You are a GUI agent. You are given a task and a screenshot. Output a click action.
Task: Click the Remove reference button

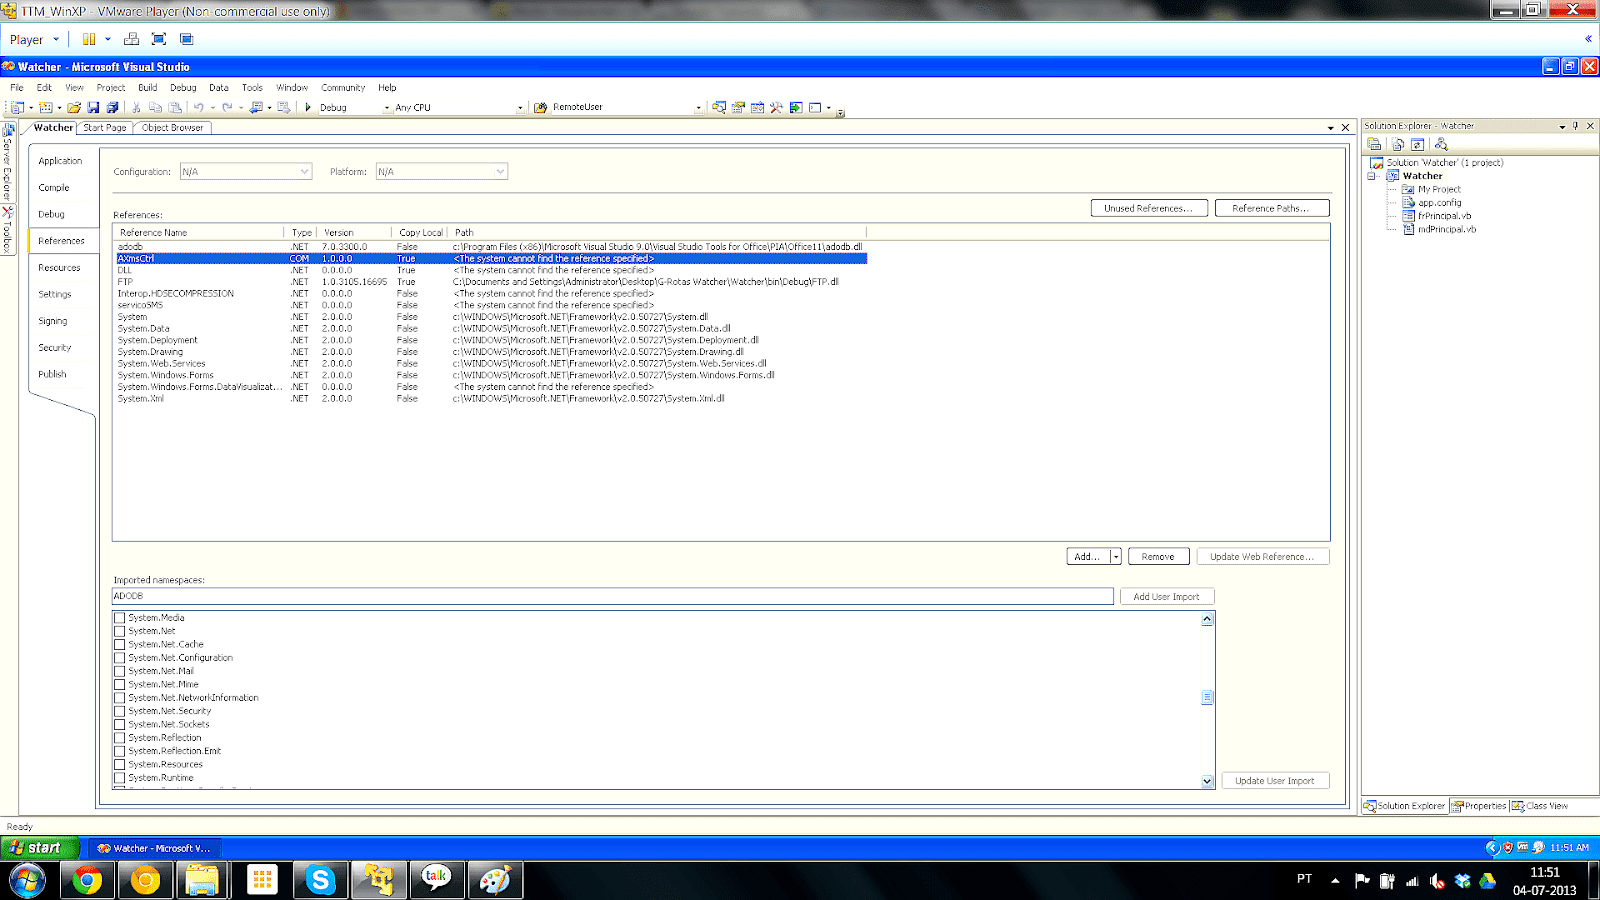[1158, 557]
